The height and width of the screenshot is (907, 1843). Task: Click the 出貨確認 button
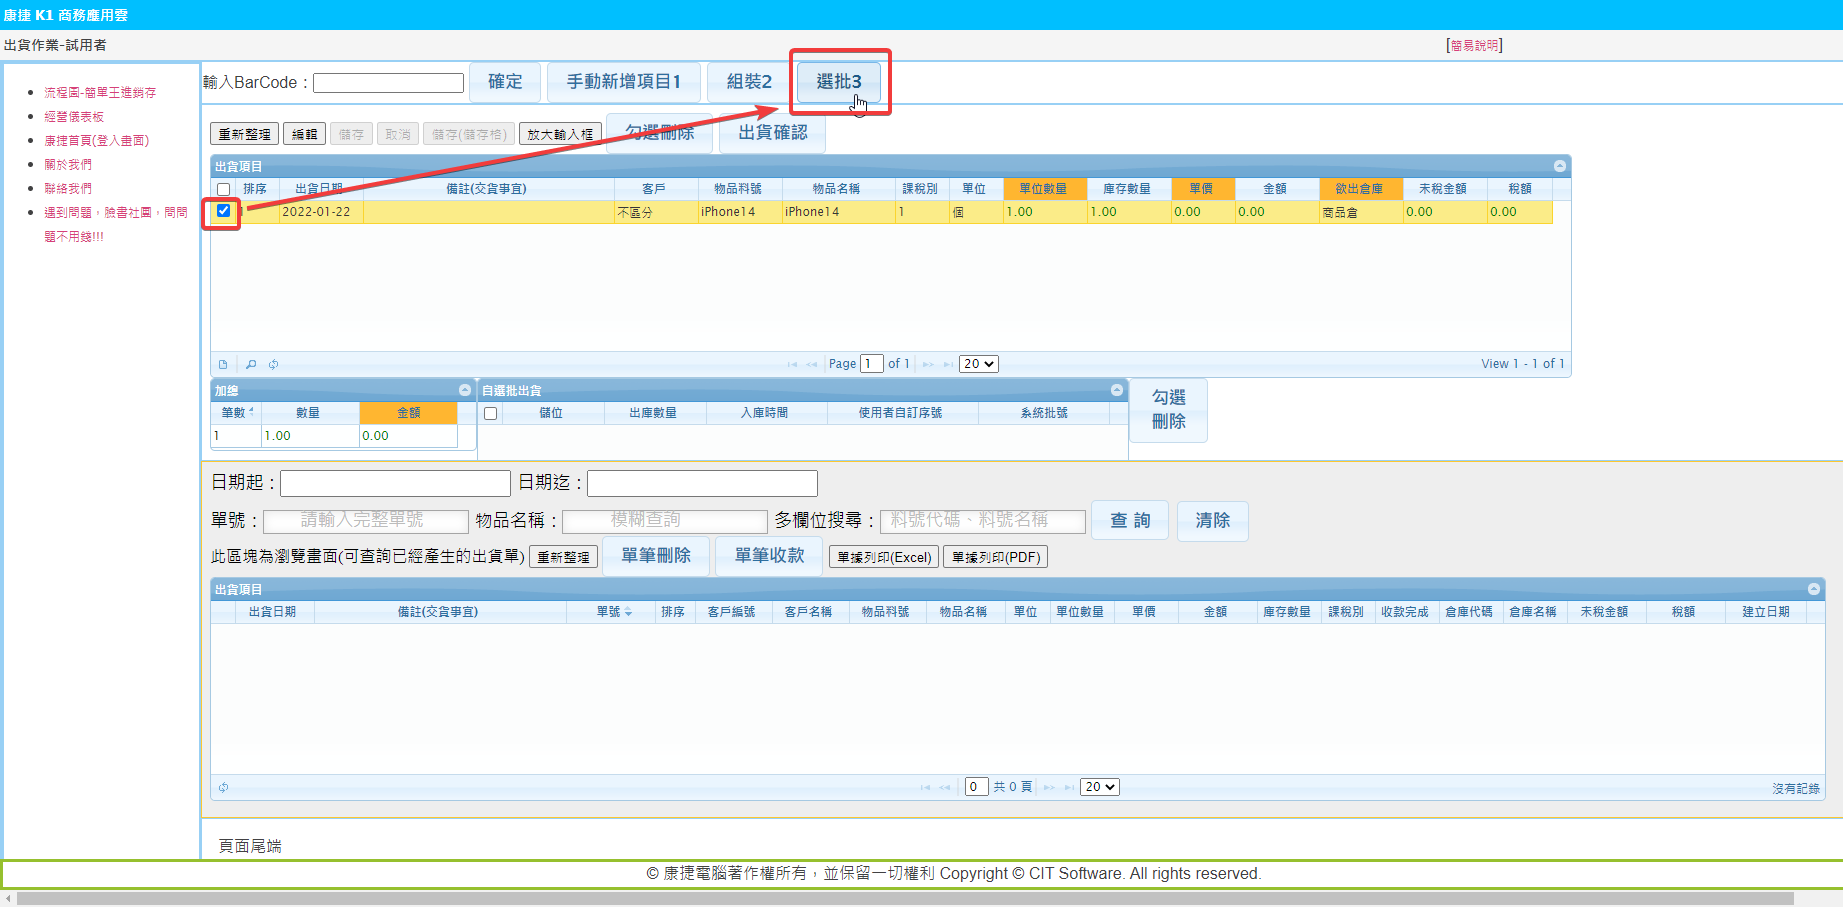click(772, 132)
